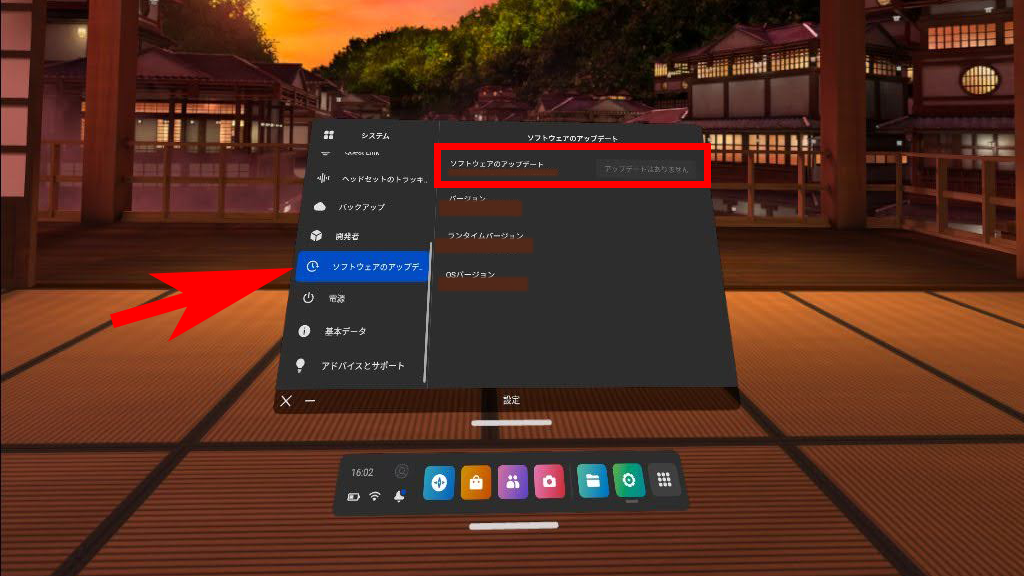Click the sidebar scrollbar in settings
Image resolution: width=1024 pixels, height=576 pixels.
click(x=428, y=313)
